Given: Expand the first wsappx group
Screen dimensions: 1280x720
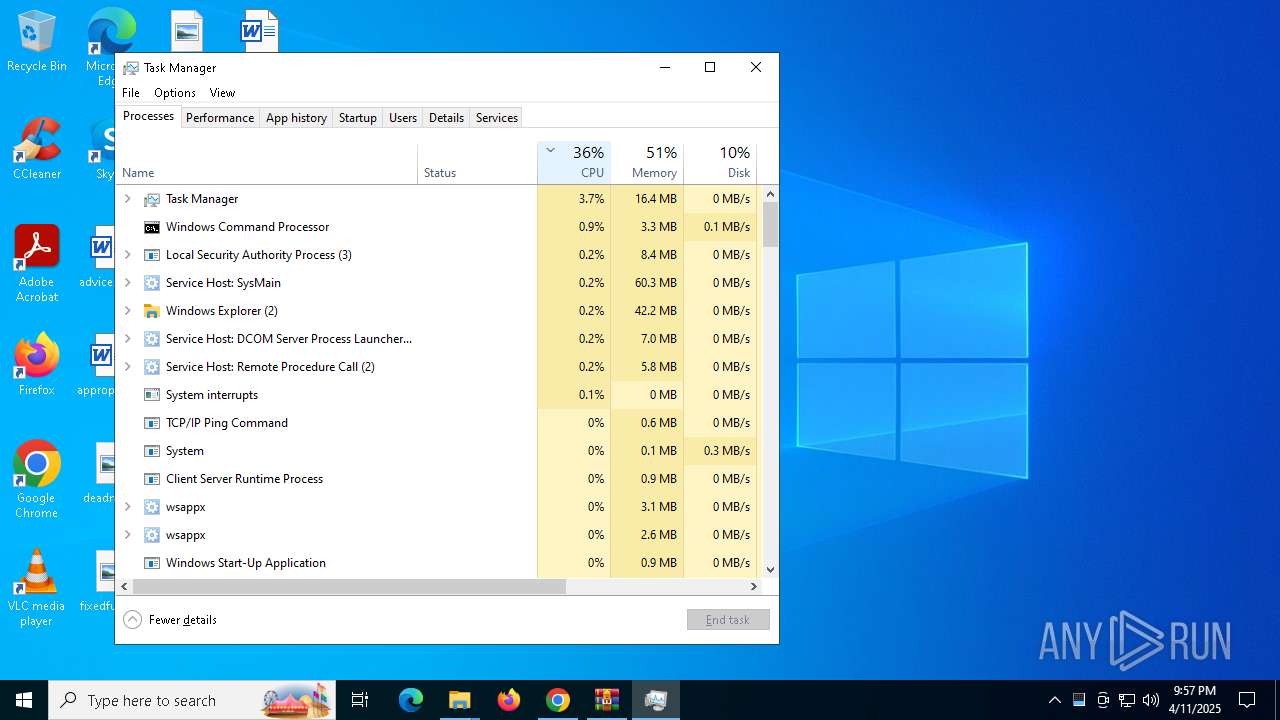Looking at the screenshot, I should pos(127,507).
